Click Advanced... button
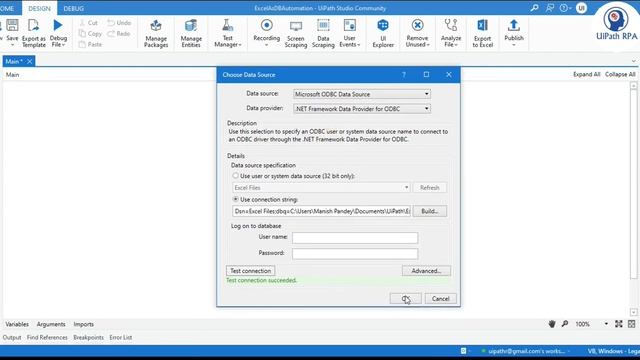The width and height of the screenshot is (640, 360). click(x=426, y=271)
